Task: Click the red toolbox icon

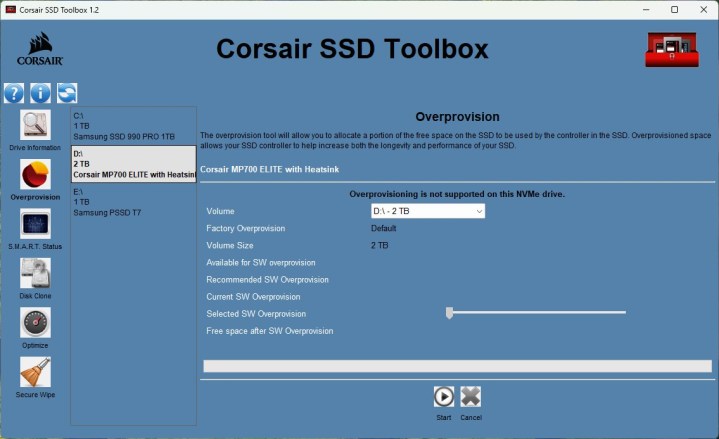Action: tap(671, 50)
